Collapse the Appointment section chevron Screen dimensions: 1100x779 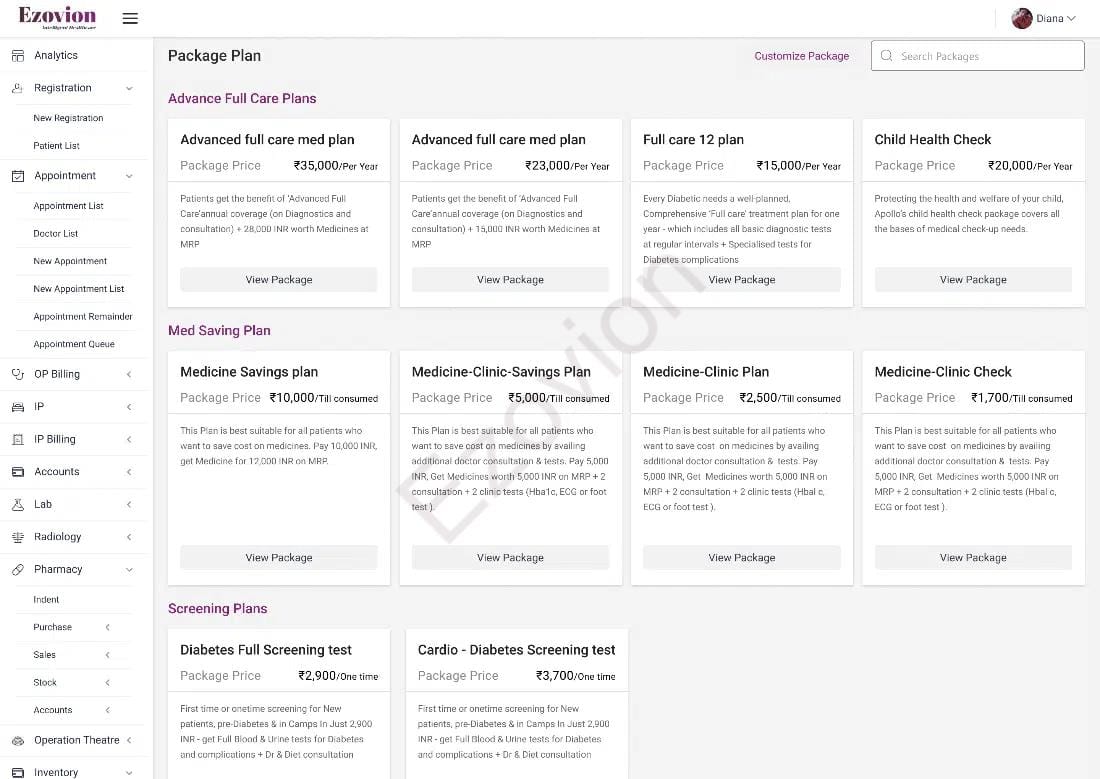(129, 176)
